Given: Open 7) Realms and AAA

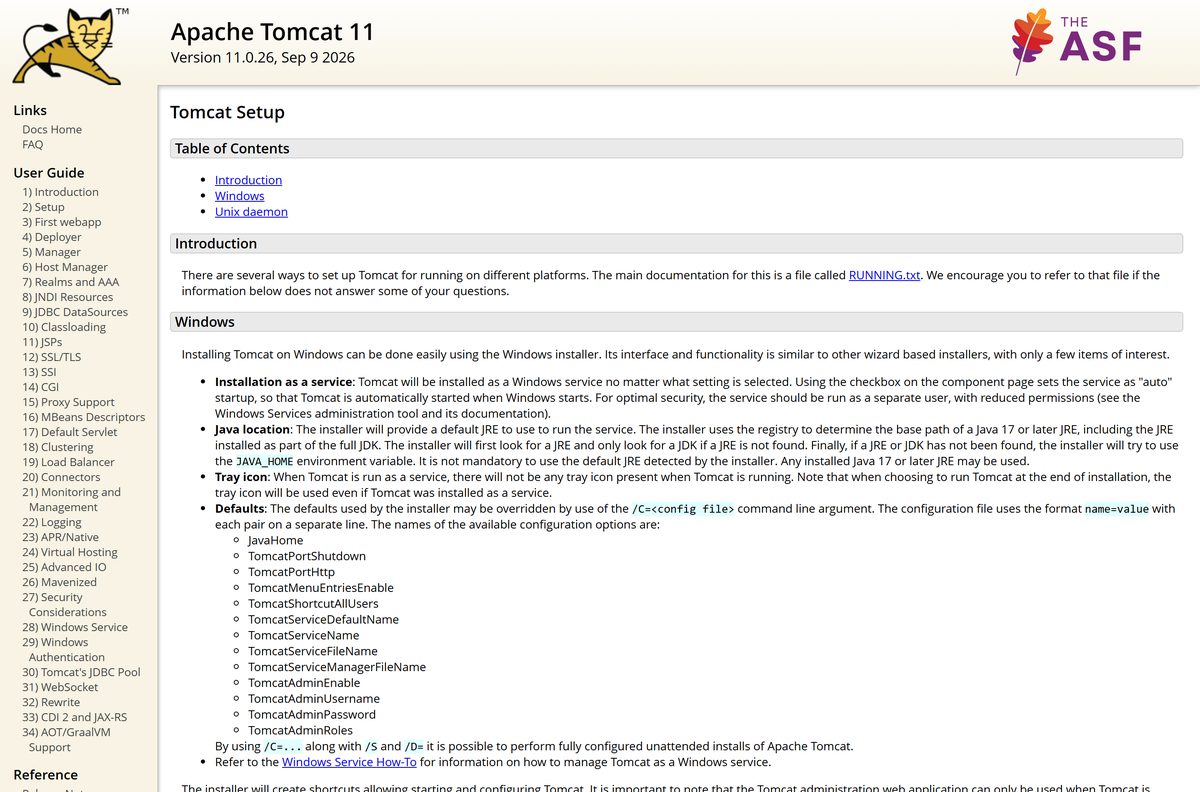Looking at the screenshot, I should [70, 282].
